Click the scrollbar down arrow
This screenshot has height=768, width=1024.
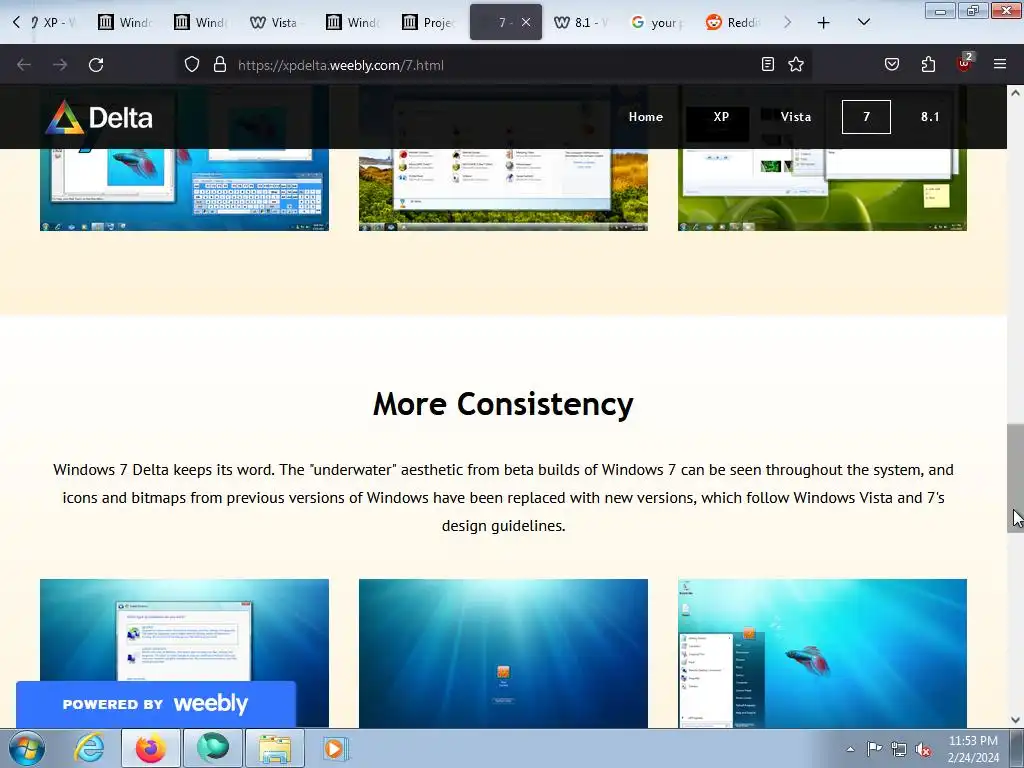pyautogui.click(x=1015, y=720)
